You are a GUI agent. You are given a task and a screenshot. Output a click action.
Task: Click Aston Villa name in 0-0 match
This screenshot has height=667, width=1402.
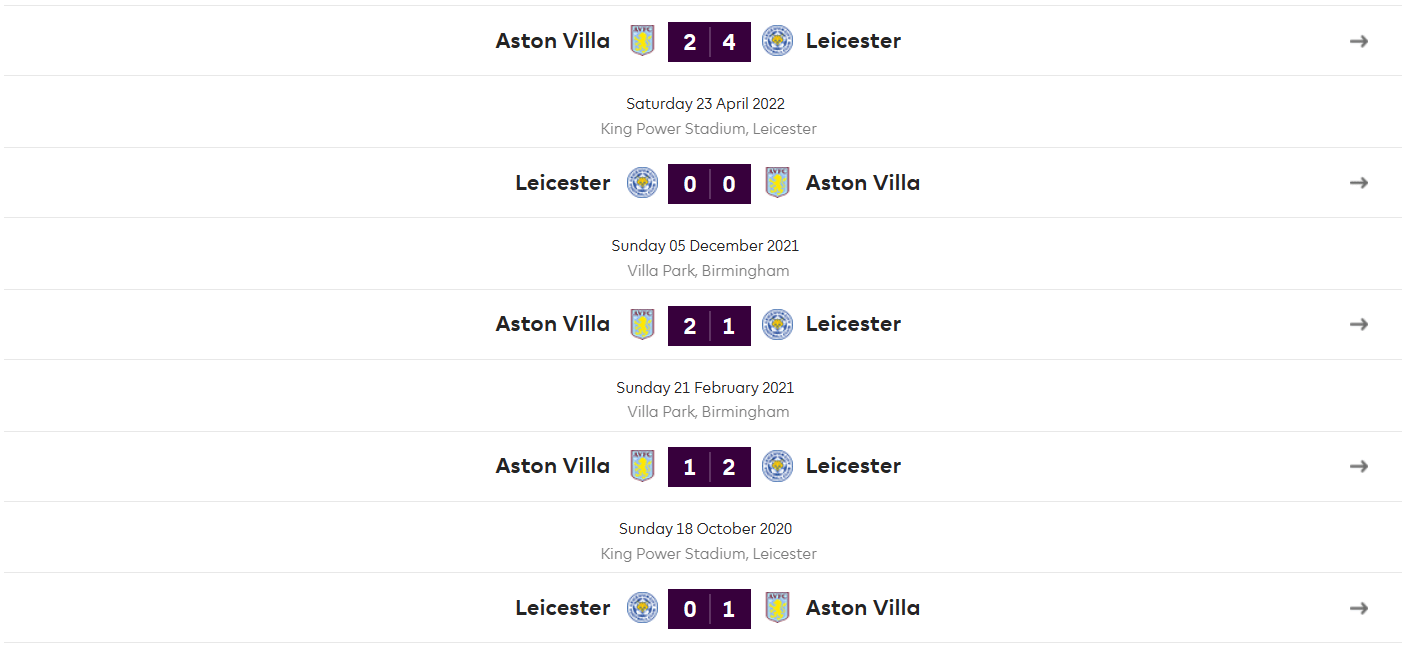(863, 183)
